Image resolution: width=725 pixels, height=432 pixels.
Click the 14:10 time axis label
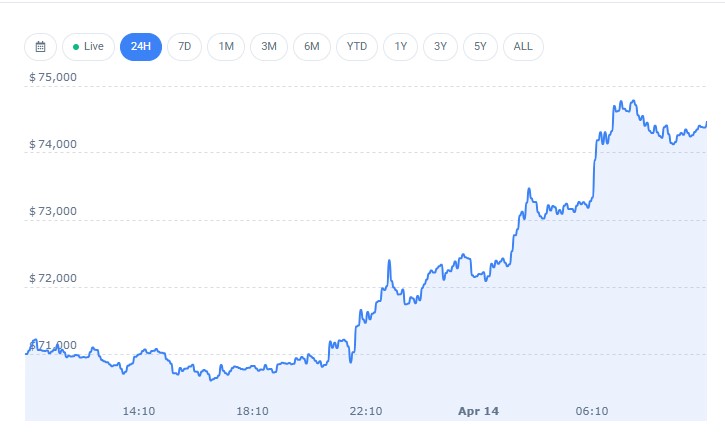(139, 410)
